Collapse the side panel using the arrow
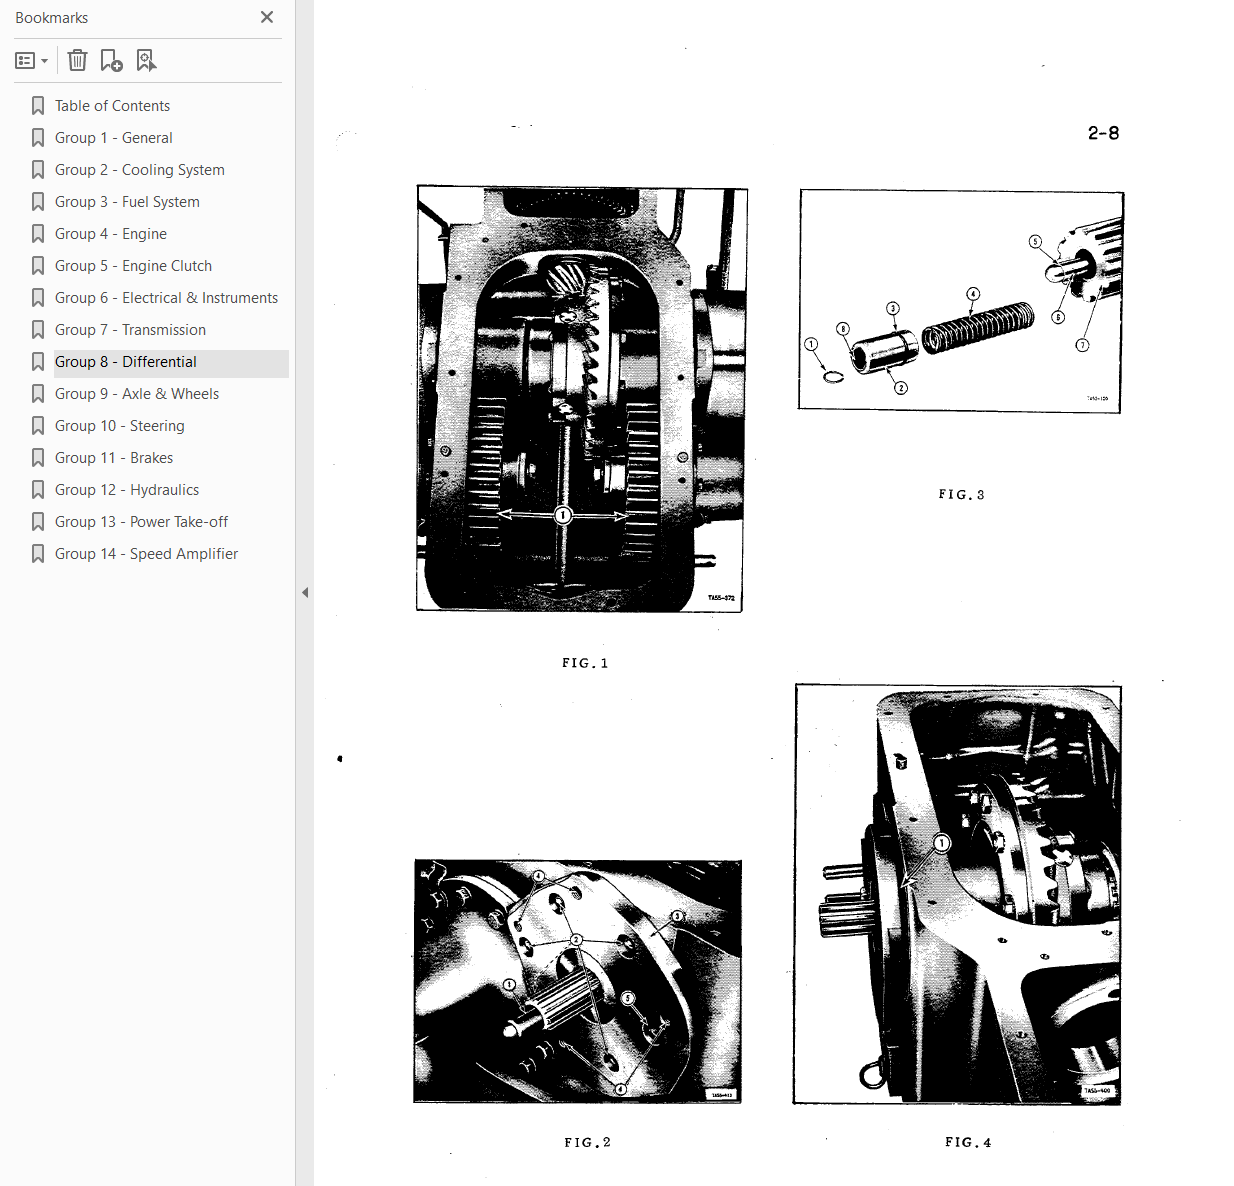Image resolution: width=1234 pixels, height=1186 pixels. (305, 593)
